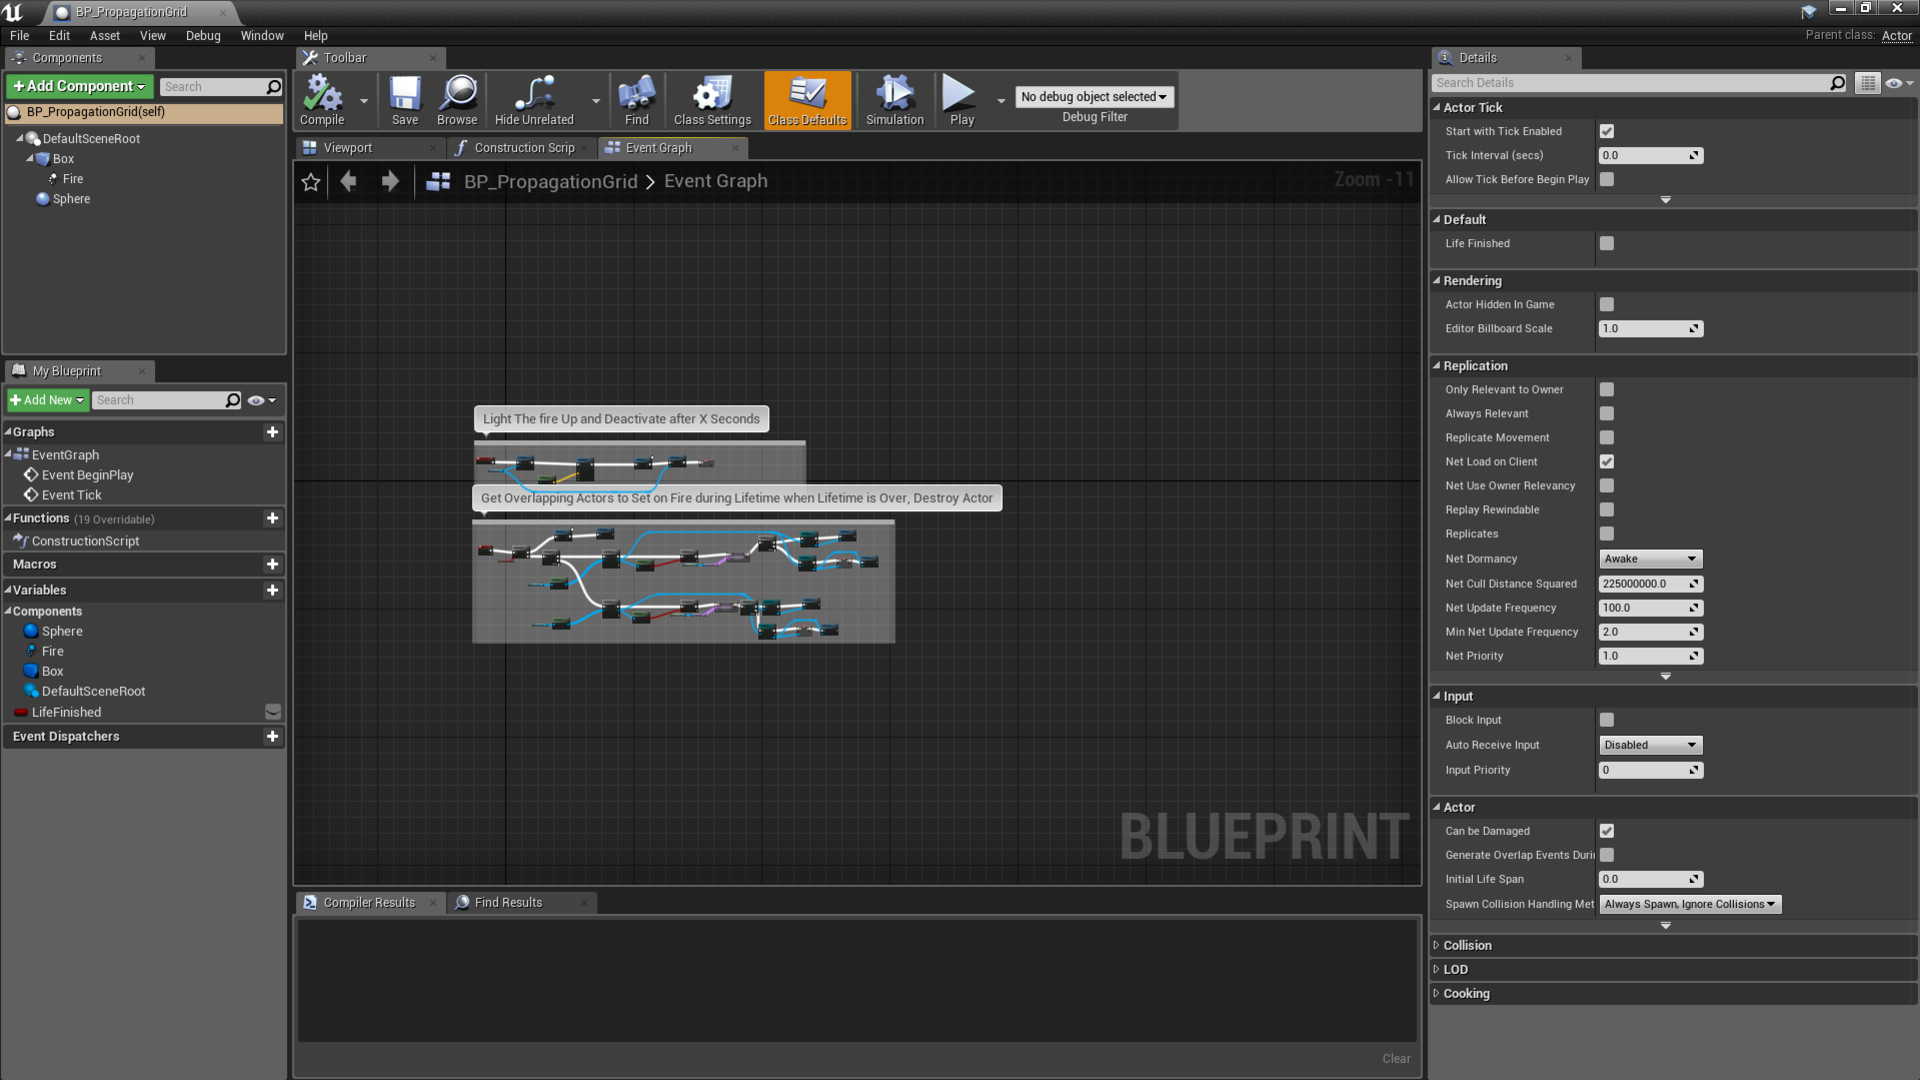Toggle Start with Tick Enabled
The height and width of the screenshot is (1080, 1920).
click(1607, 131)
